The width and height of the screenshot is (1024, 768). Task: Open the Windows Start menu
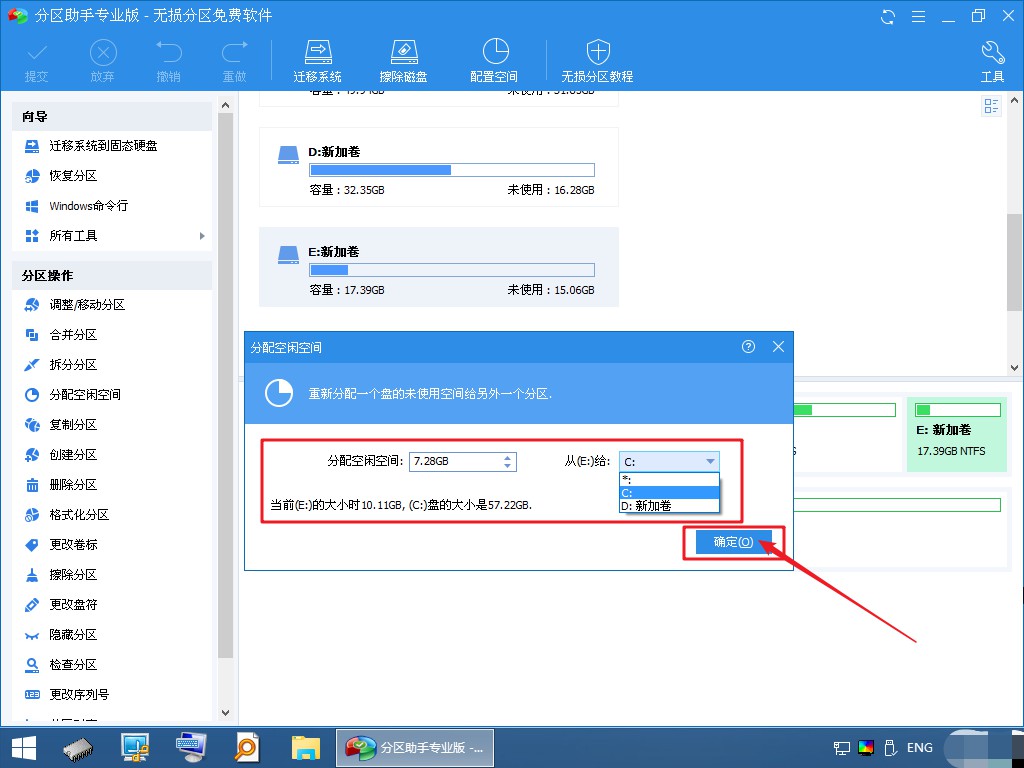[x=24, y=748]
